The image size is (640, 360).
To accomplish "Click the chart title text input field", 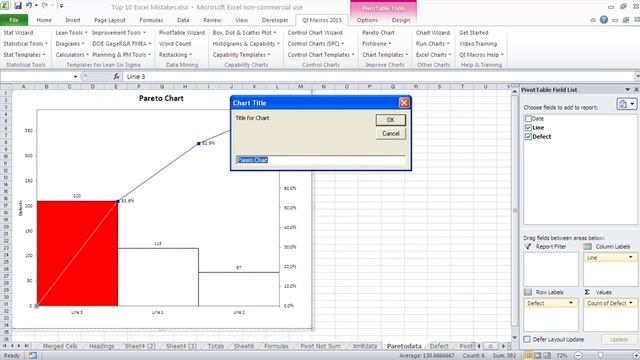I will pyautogui.click(x=321, y=160).
